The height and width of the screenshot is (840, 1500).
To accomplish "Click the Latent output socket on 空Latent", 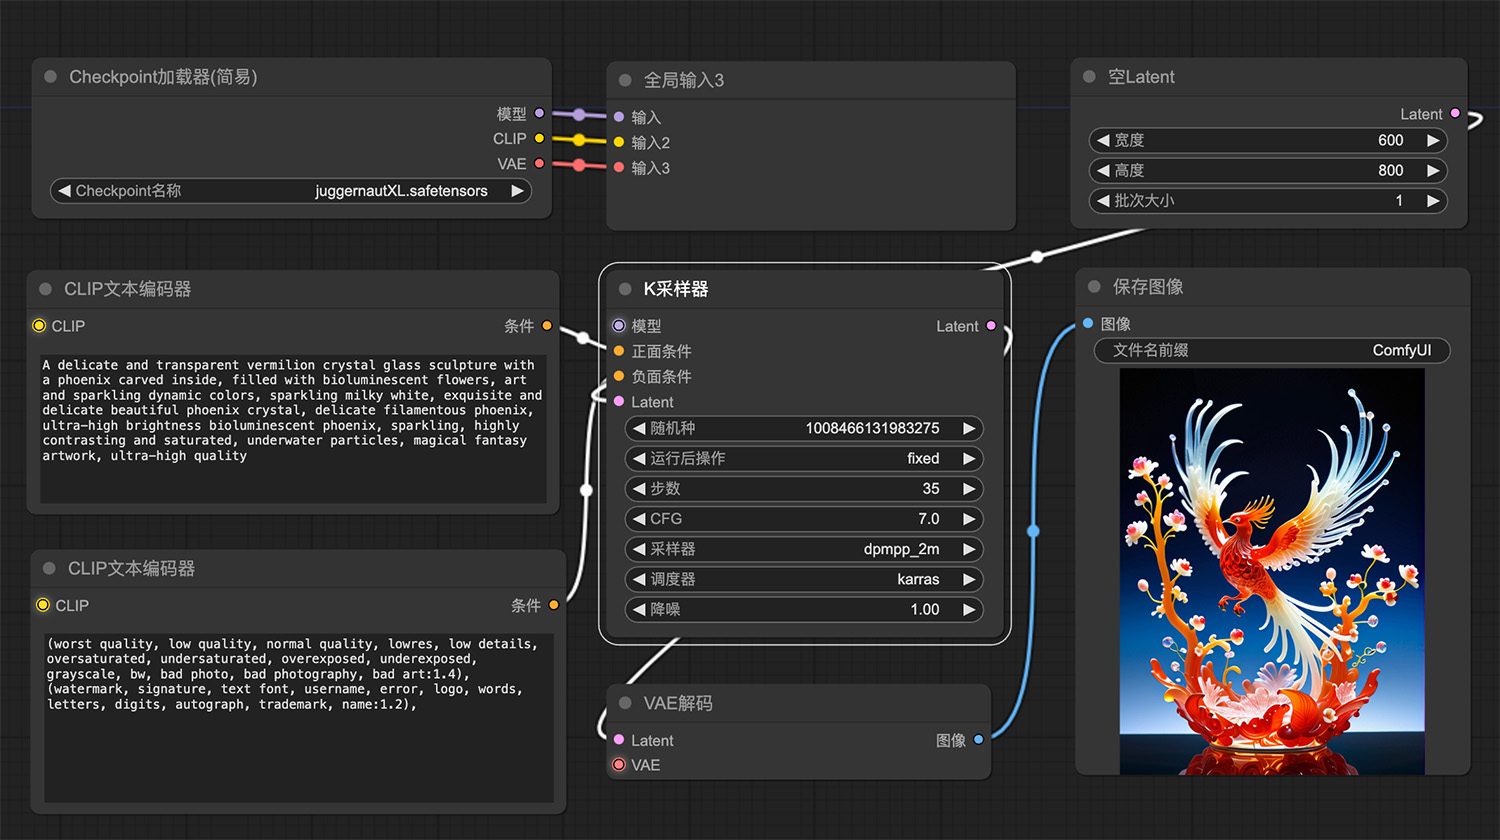I will point(1455,113).
